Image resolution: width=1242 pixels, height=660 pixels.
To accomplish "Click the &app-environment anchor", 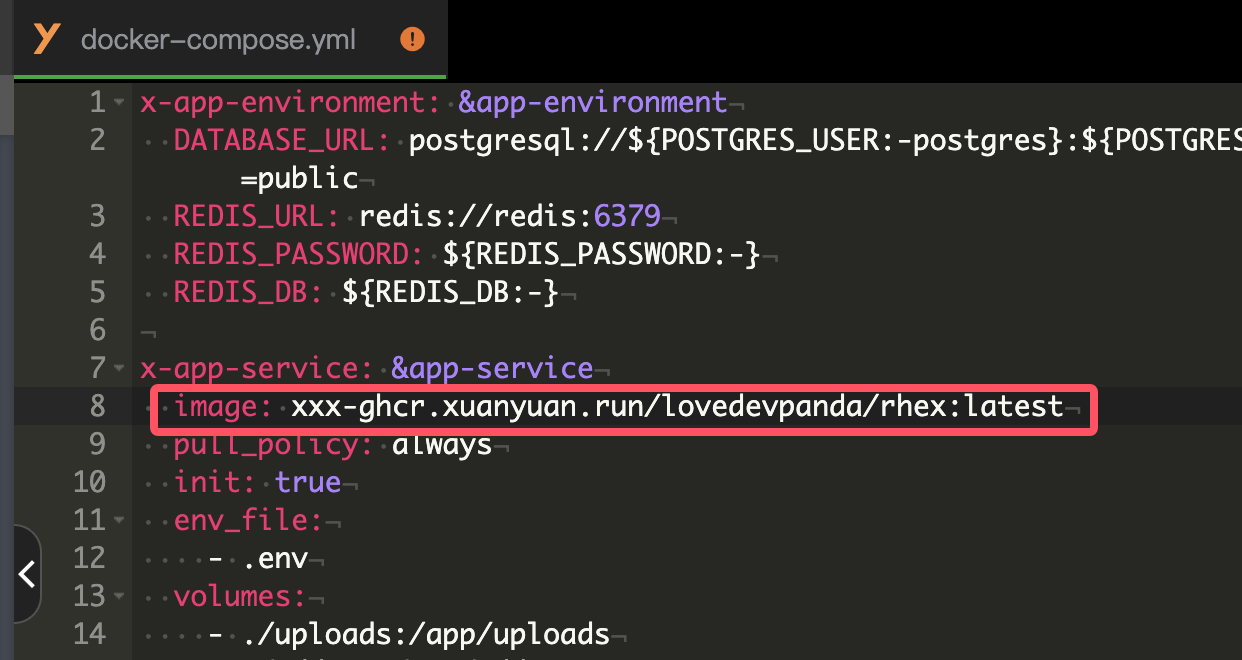I will pyautogui.click(x=592, y=103).
